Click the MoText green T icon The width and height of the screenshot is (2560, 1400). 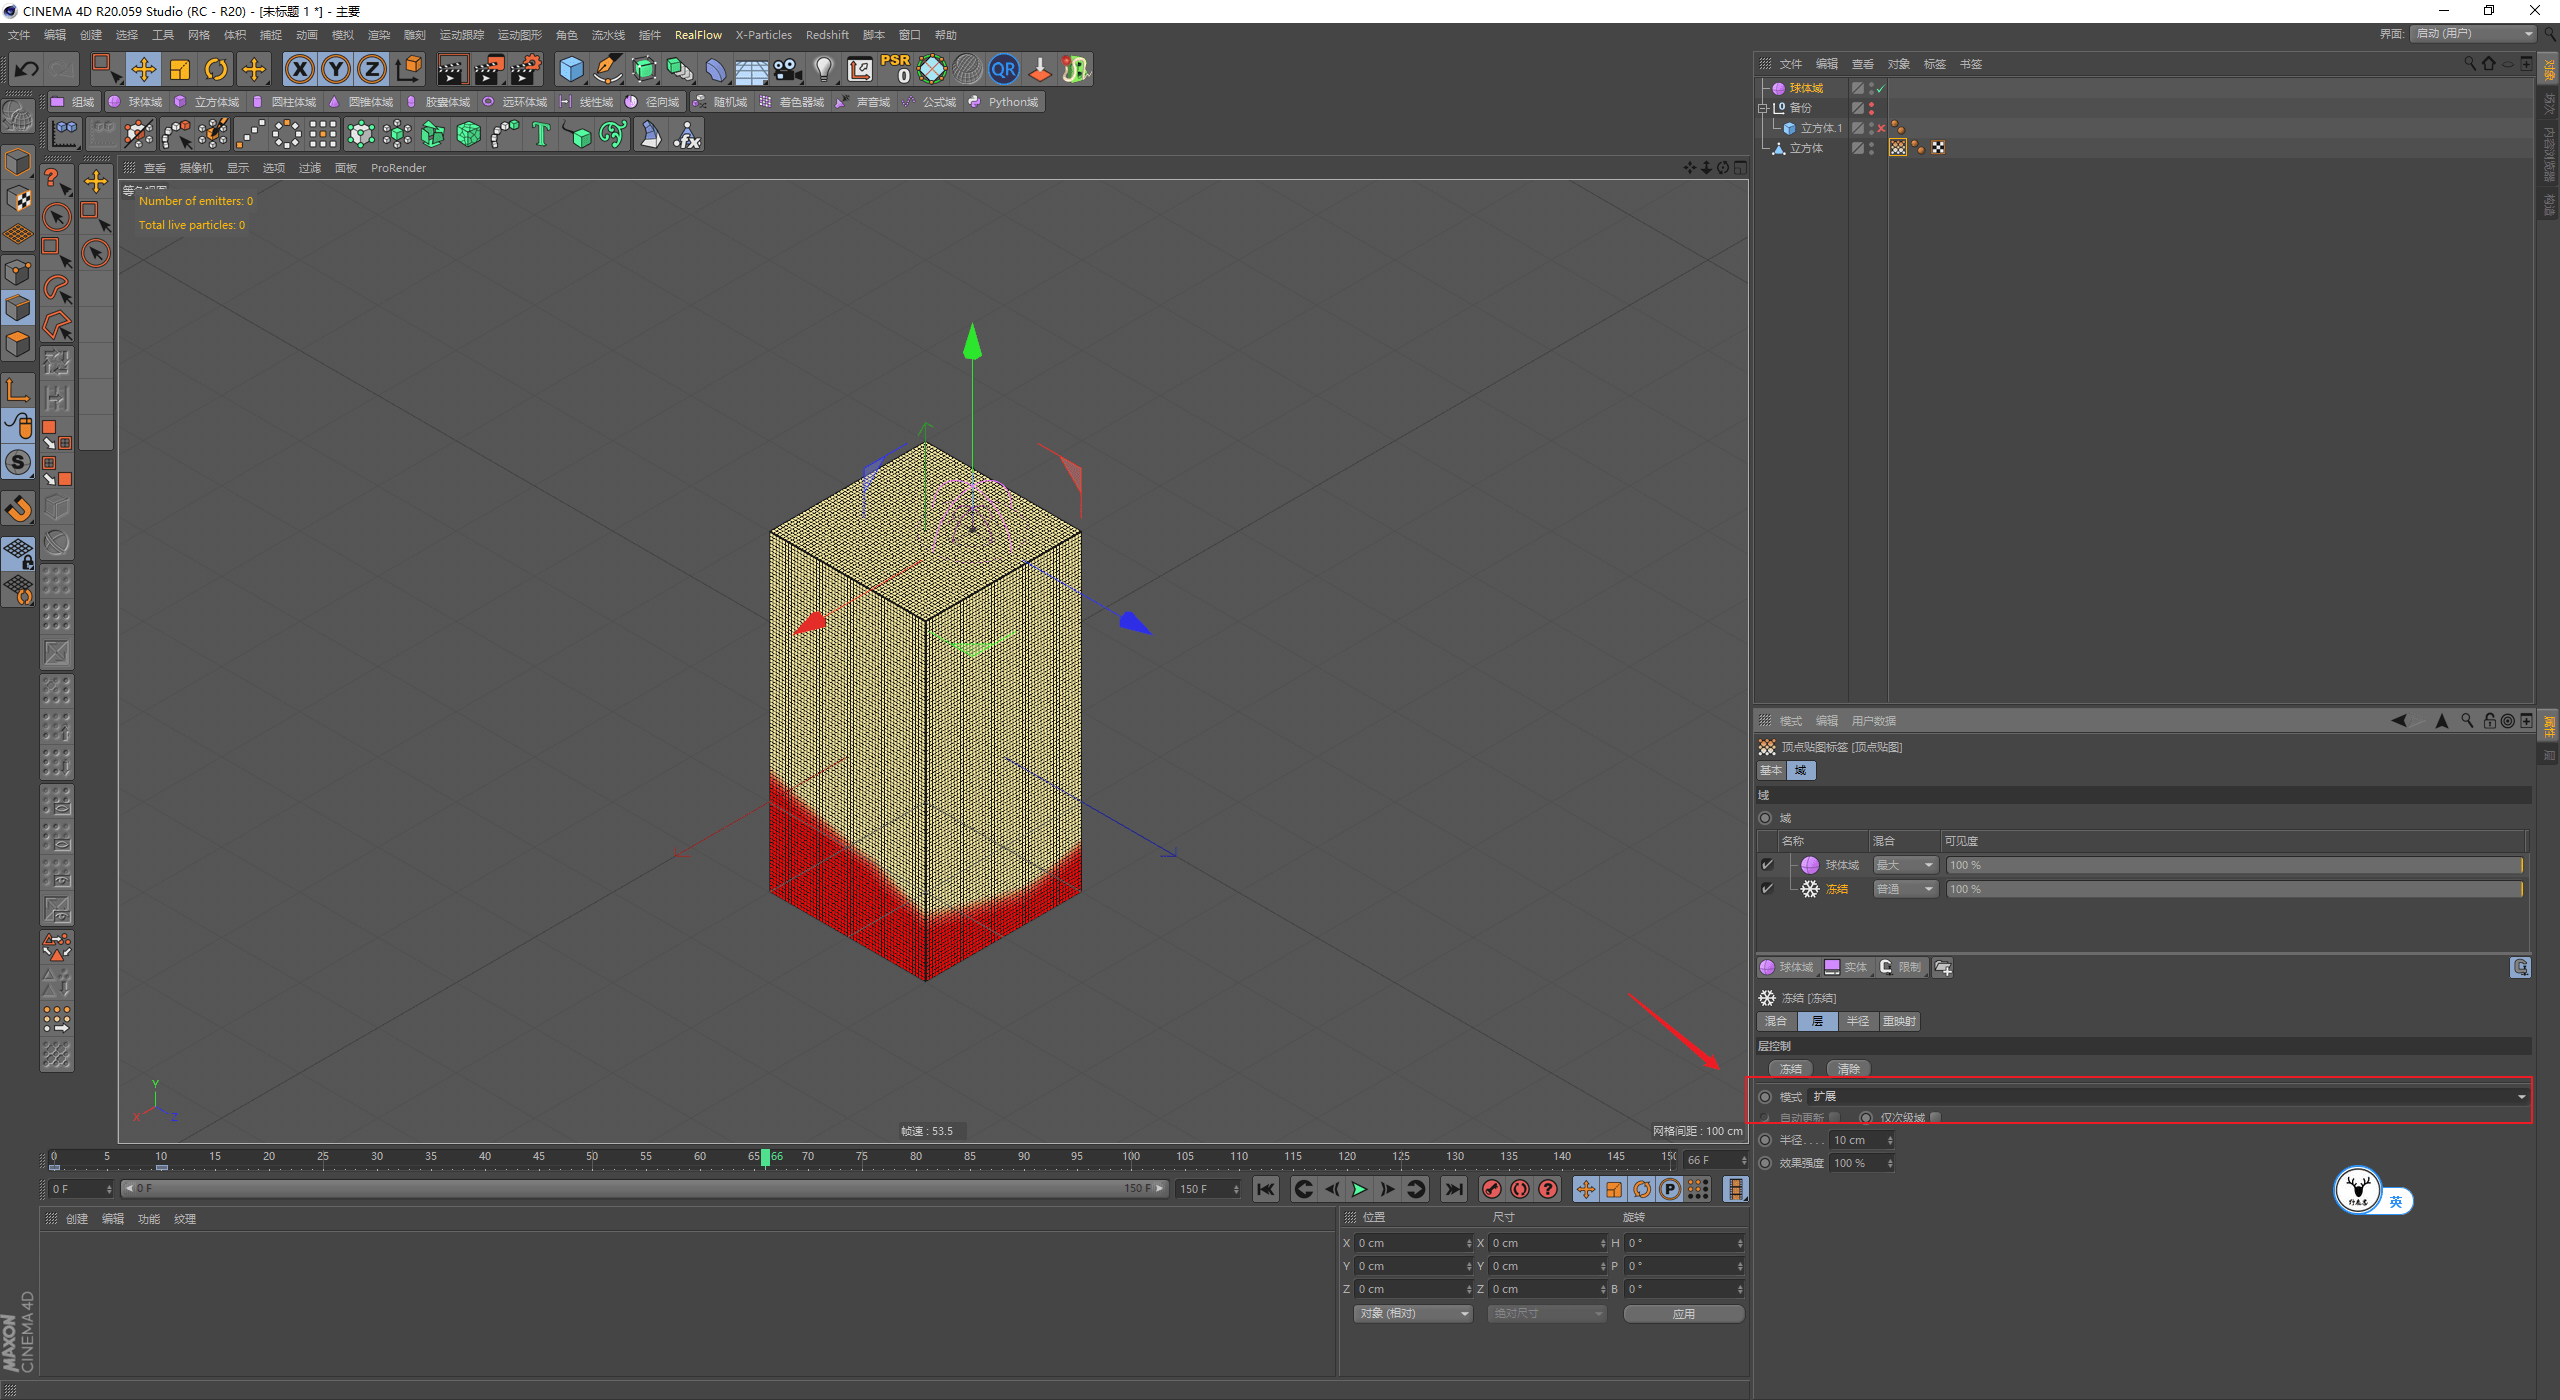tap(540, 134)
